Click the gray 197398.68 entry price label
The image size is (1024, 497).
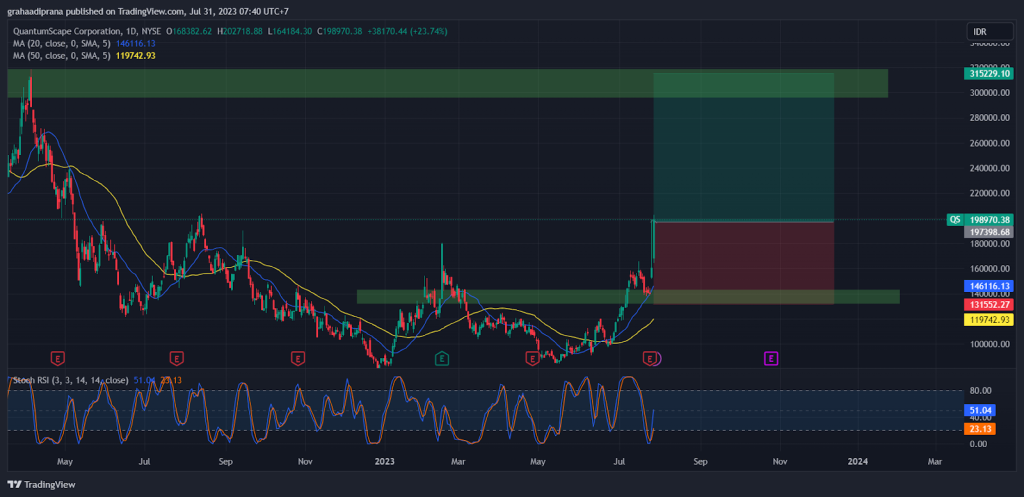pyautogui.click(x=988, y=232)
